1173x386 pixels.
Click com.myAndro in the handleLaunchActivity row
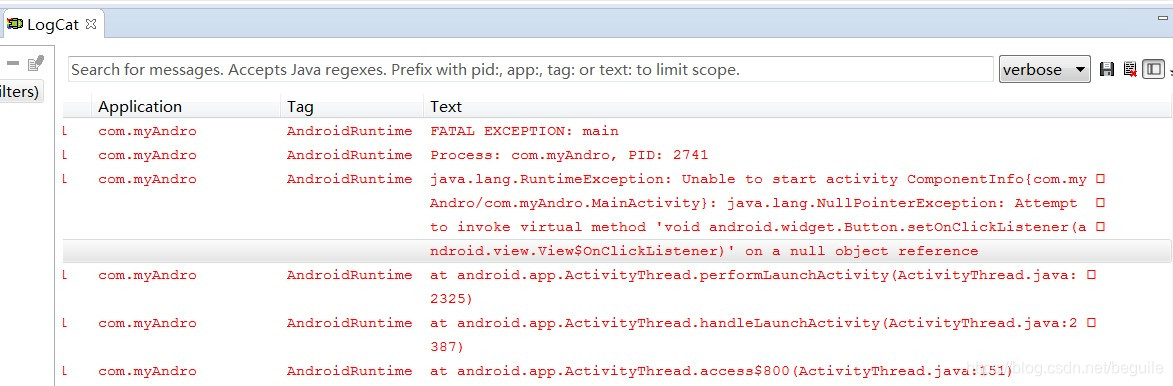point(147,322)
